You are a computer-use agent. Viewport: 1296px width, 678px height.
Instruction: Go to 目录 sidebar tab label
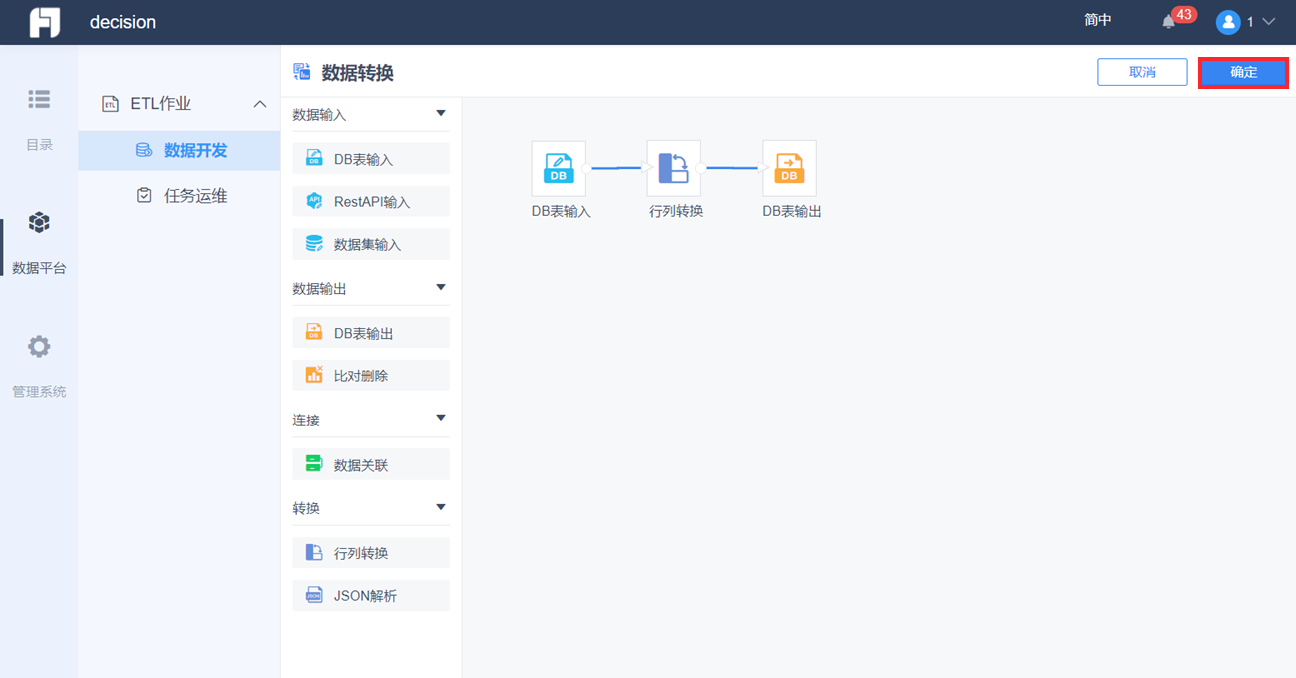(x=39, y=145)
